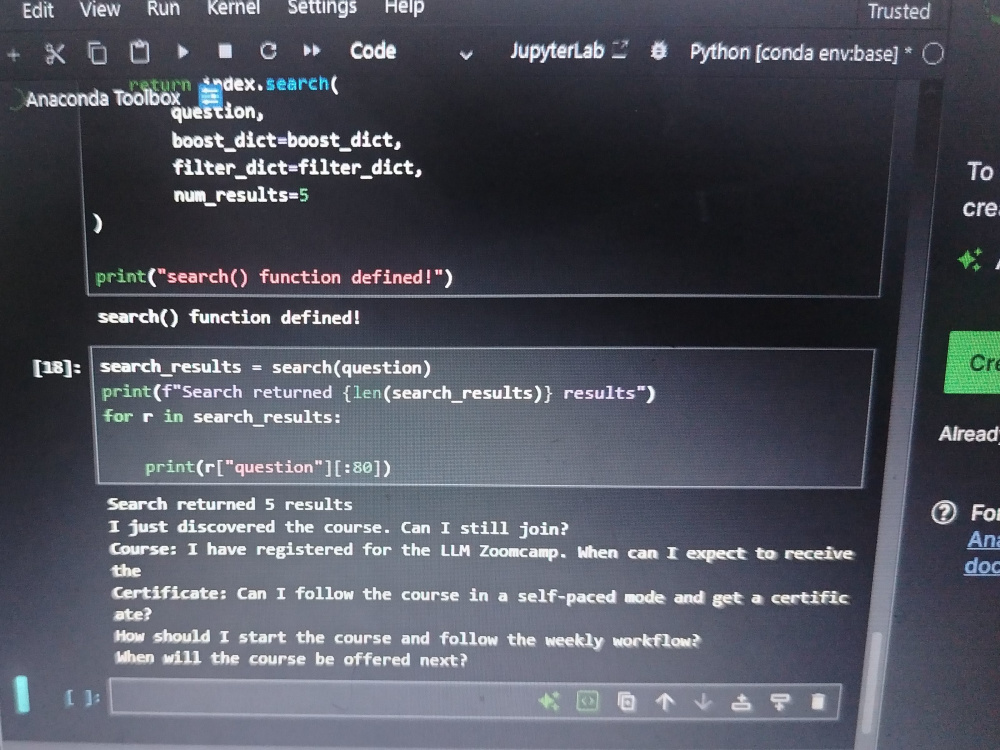
Task: Click the Trusted notebook indicator
Action: [899, 11]
